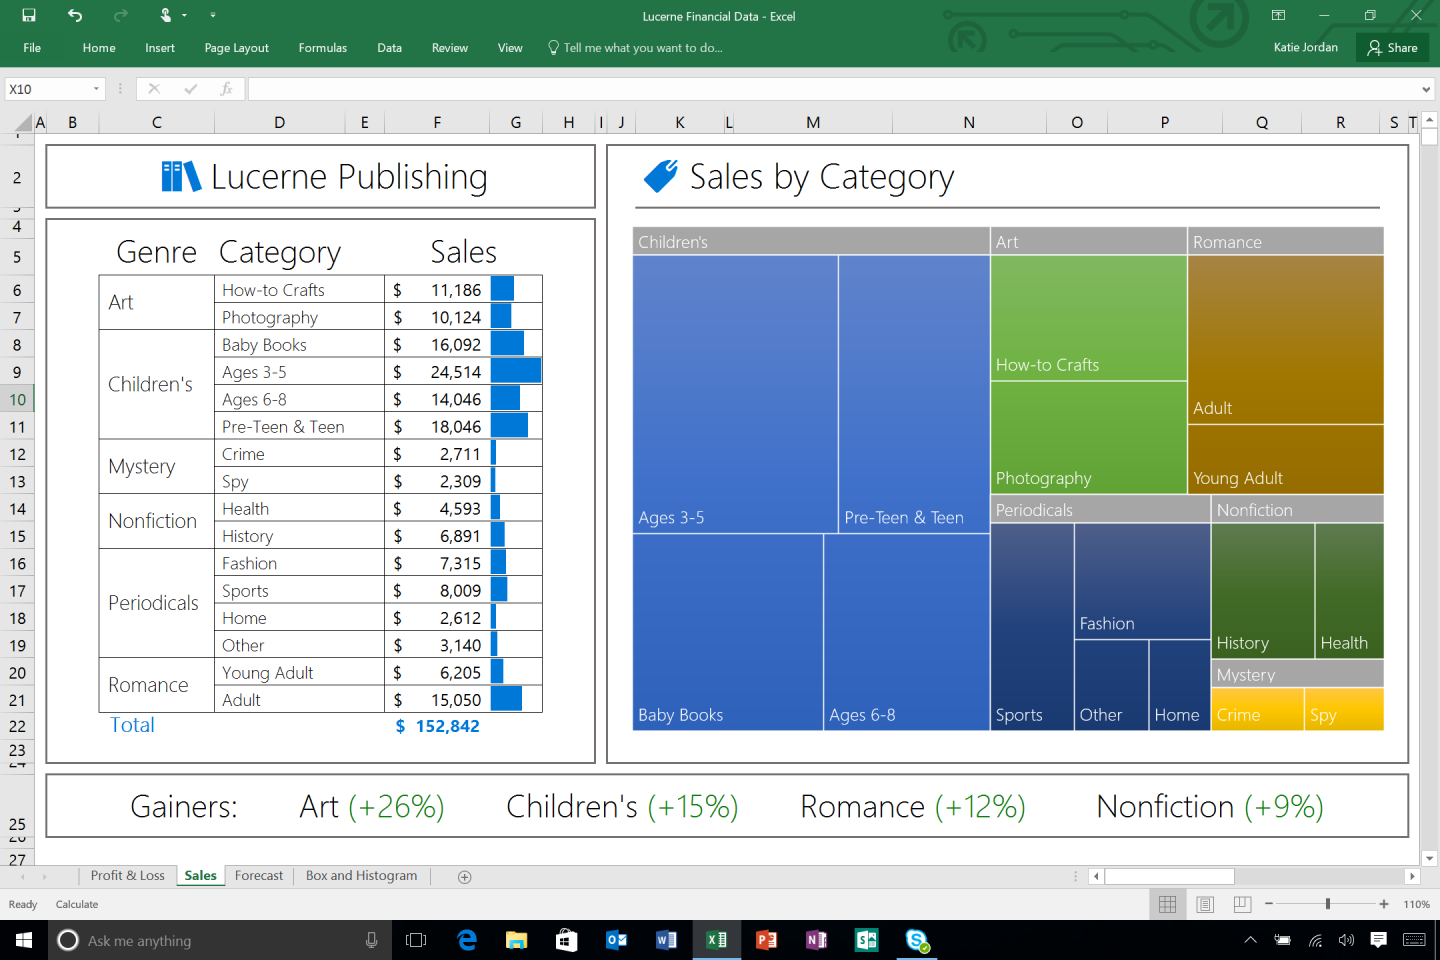Open Ribbon Display Options icon
The height and width of the screenshot is (960, 1440).
click(1277, 15)
